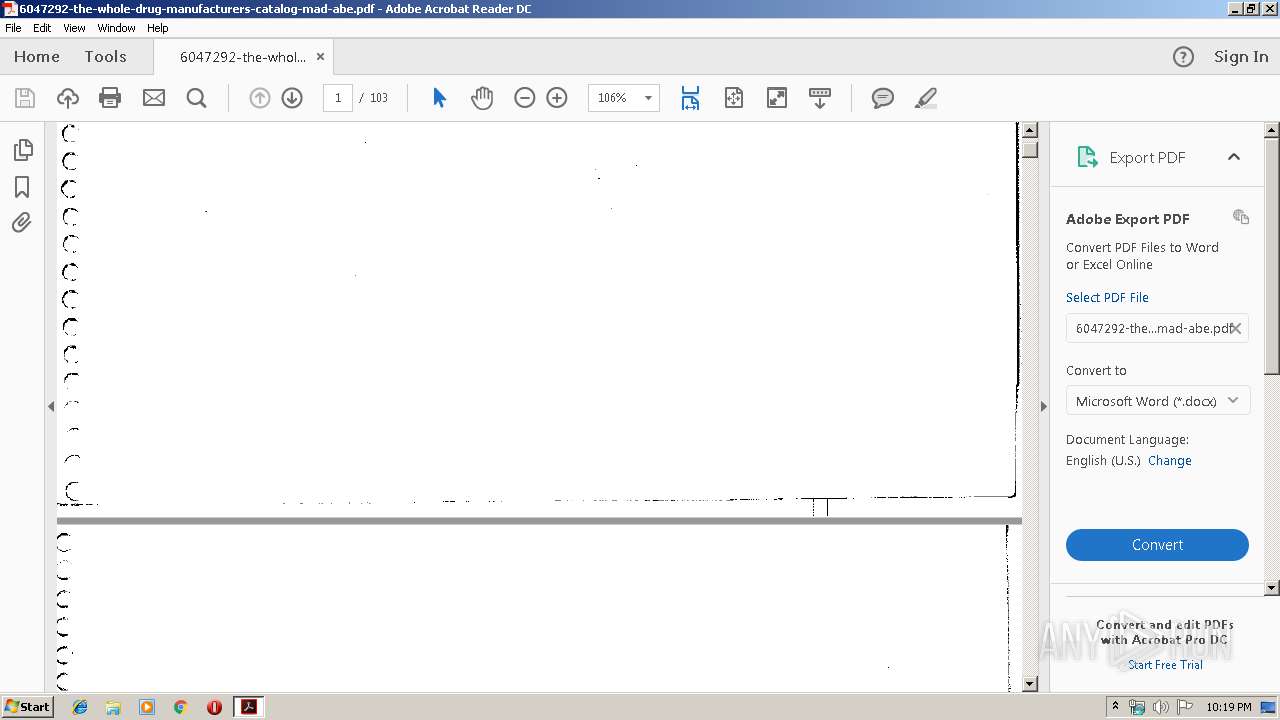
Task: Zoom in with the plus circle
Action: coord(557,98)
